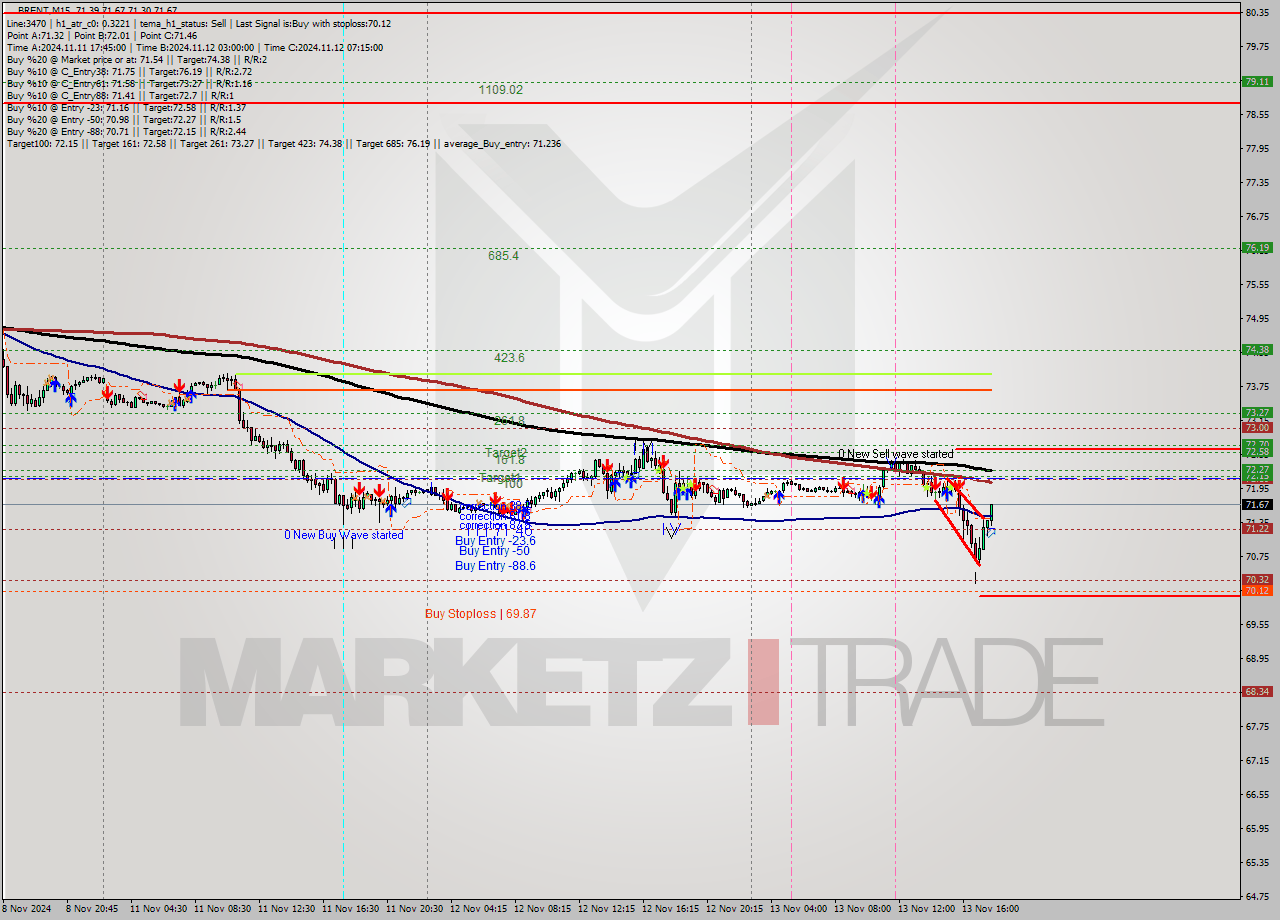Click the '13 Nov 16:00' time axis label
Screen dimensions: 1280x920
pyautogui.click(x=991, y=909)
